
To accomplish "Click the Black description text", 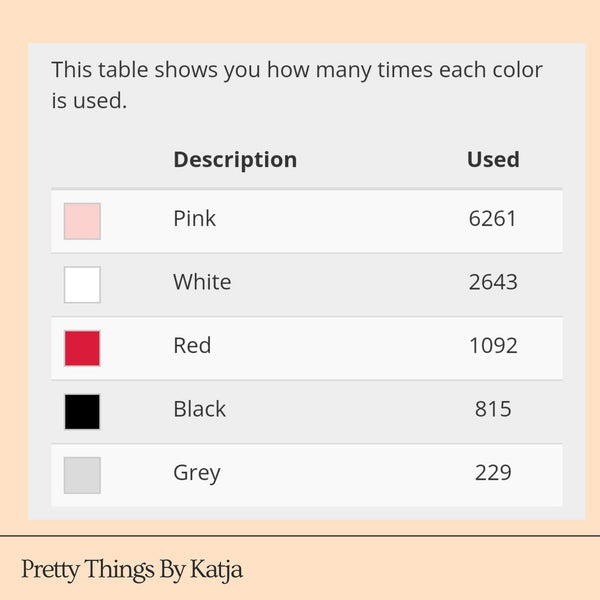I will pyautogui.click(x=200, y=409).
